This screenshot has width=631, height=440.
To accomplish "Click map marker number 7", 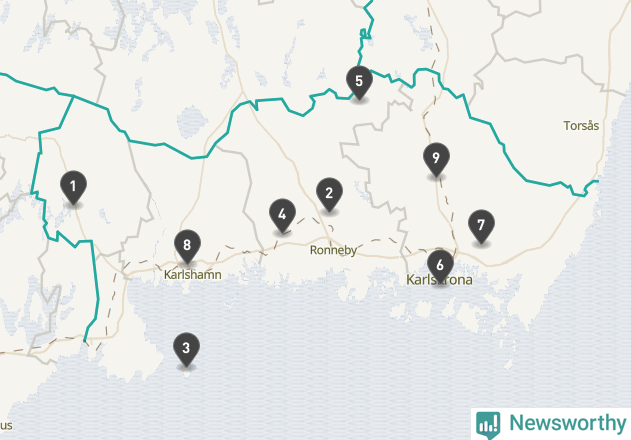I will pos(481,226).
